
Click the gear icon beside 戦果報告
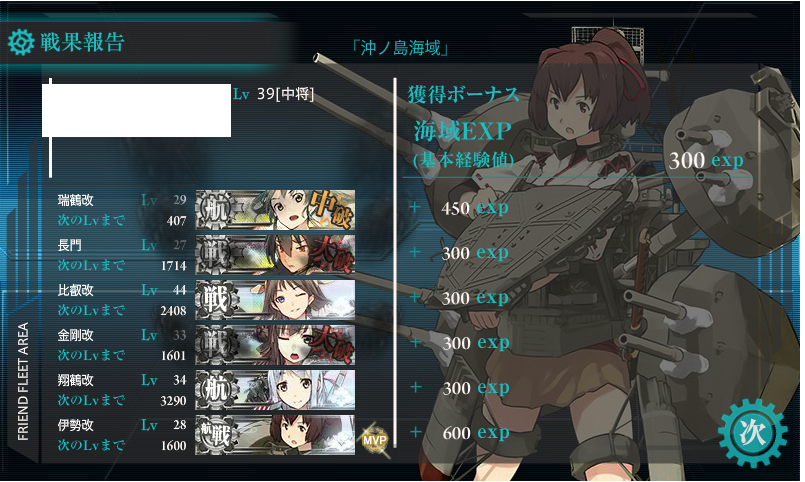pyautogui.click(x=21, y=42)
